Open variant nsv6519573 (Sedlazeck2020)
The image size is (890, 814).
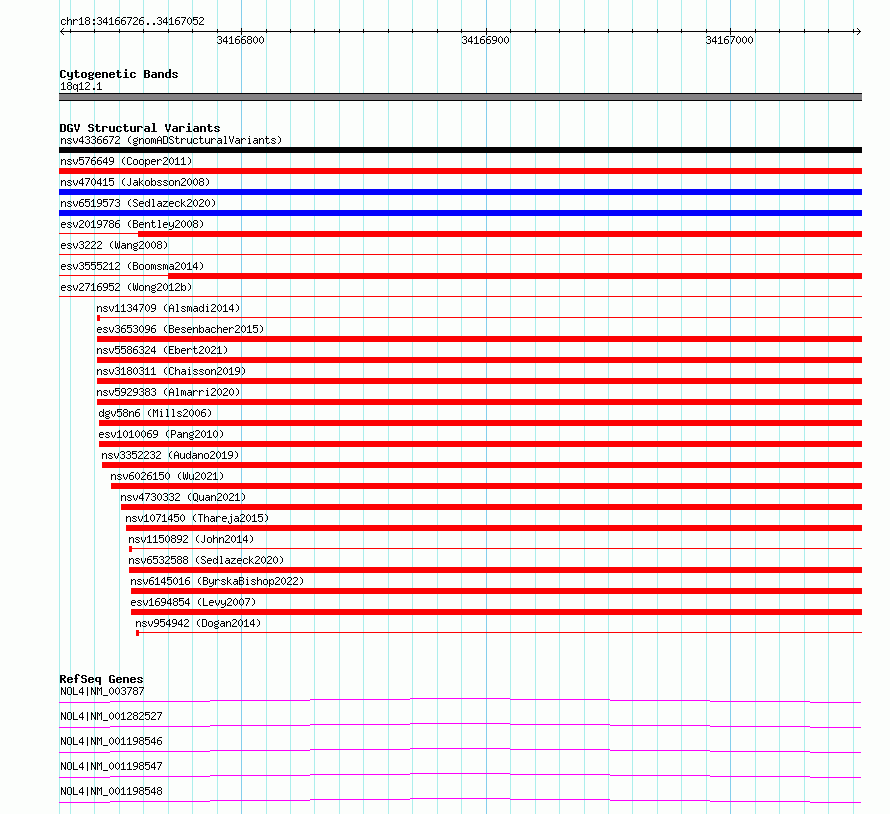138,203
